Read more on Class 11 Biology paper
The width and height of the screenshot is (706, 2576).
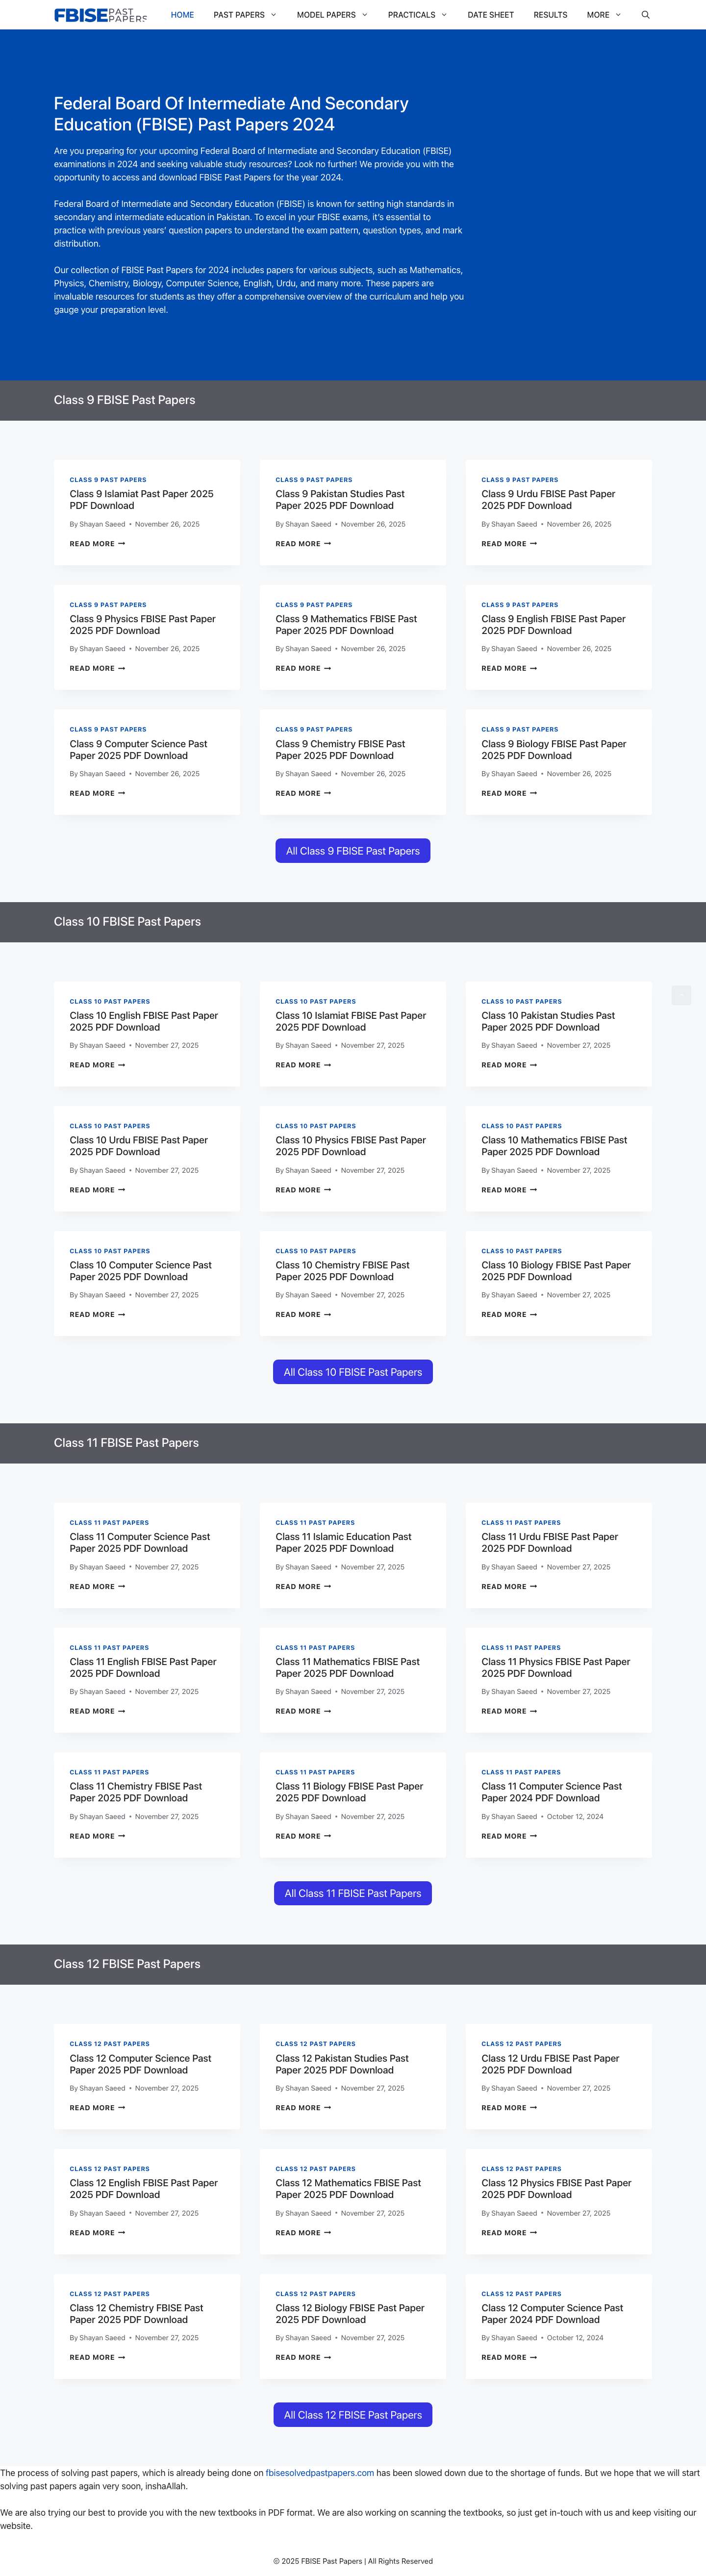[x=303, y=1836]
